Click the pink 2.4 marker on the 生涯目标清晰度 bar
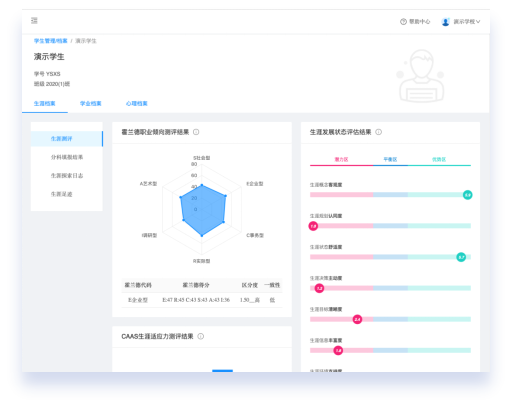The image size is (514, 409). tap(357, 319)
